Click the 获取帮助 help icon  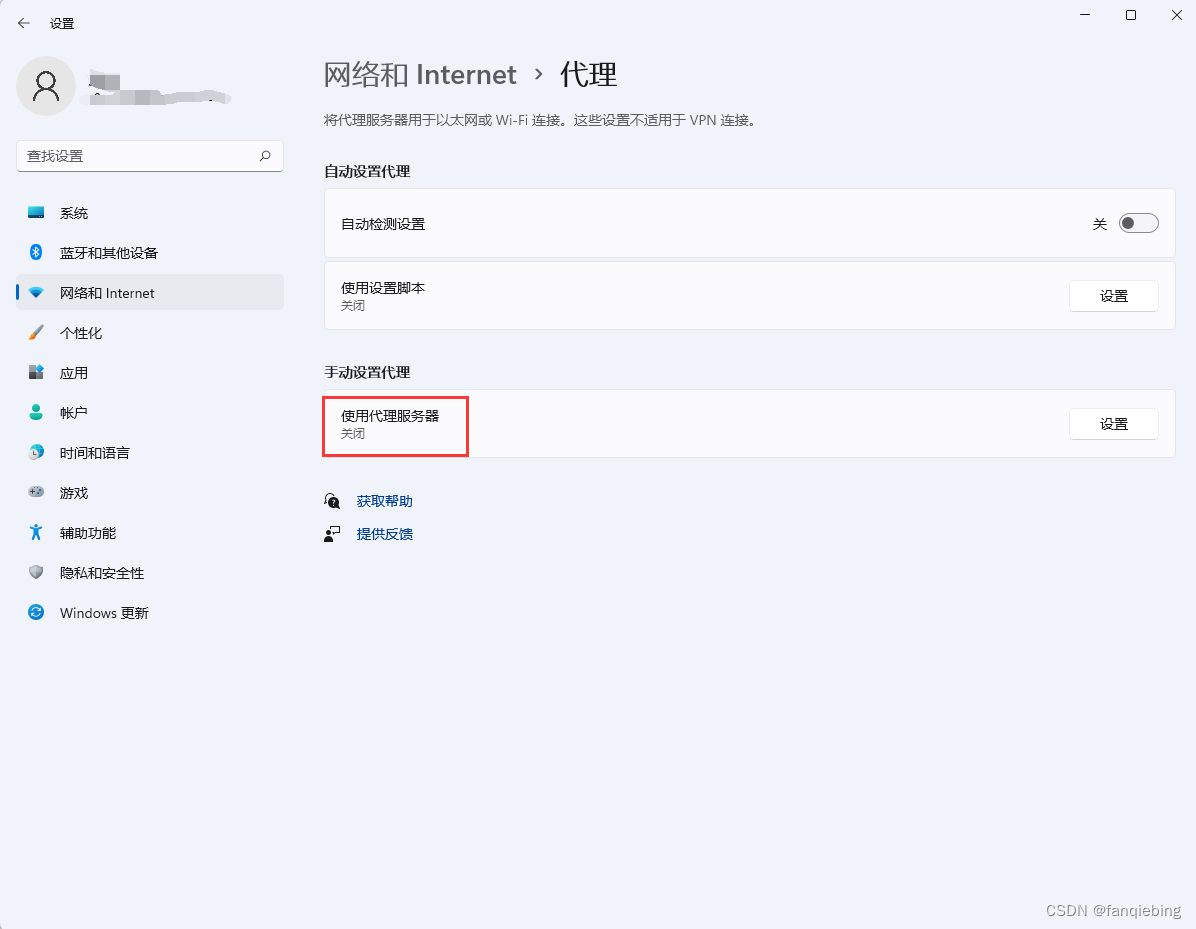[332, 500]
